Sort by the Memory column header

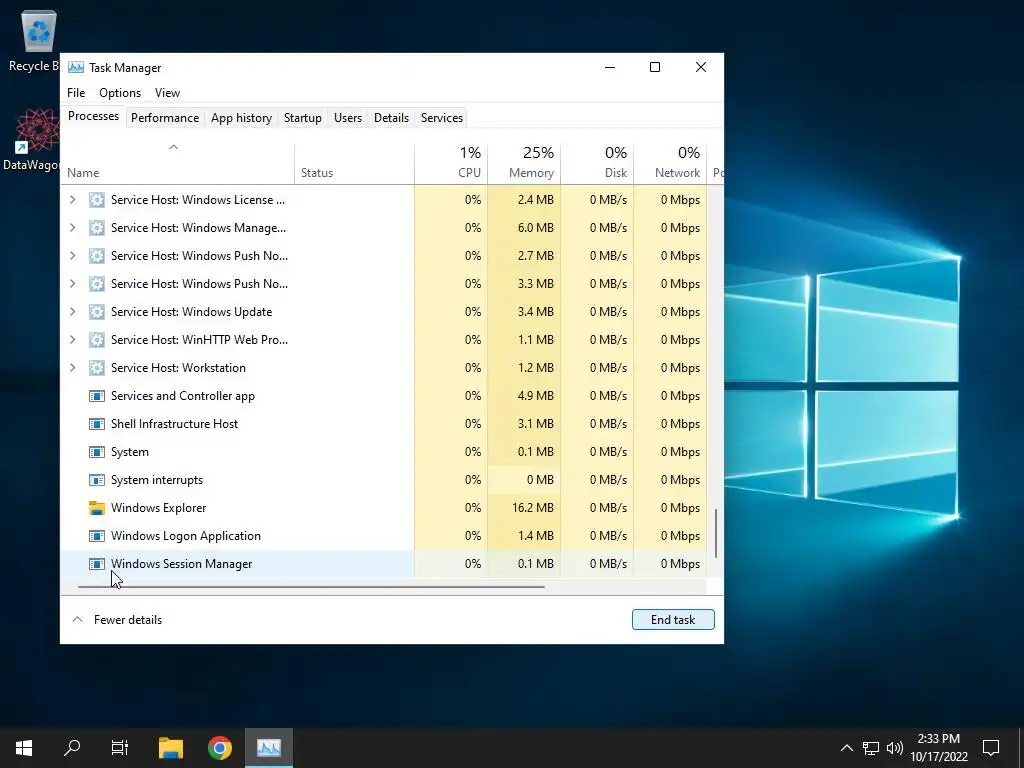pyautogui.click(x=524, y=163)
